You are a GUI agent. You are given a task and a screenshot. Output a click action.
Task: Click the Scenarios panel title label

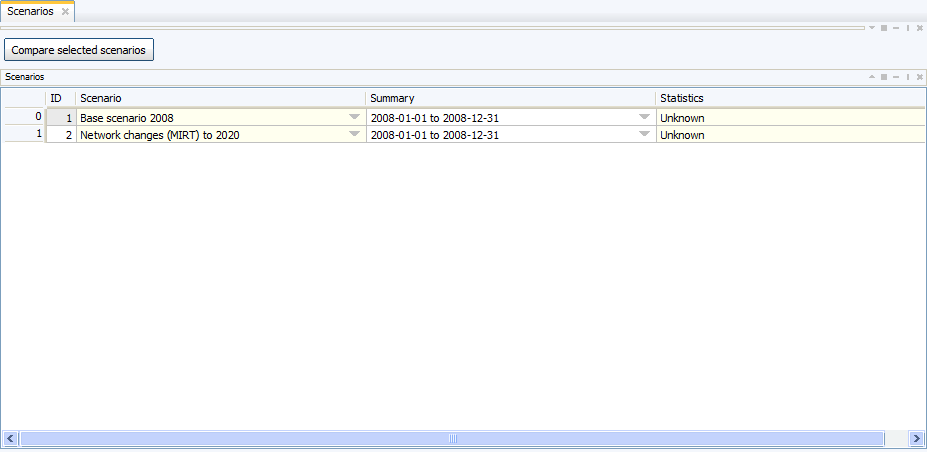24,77
